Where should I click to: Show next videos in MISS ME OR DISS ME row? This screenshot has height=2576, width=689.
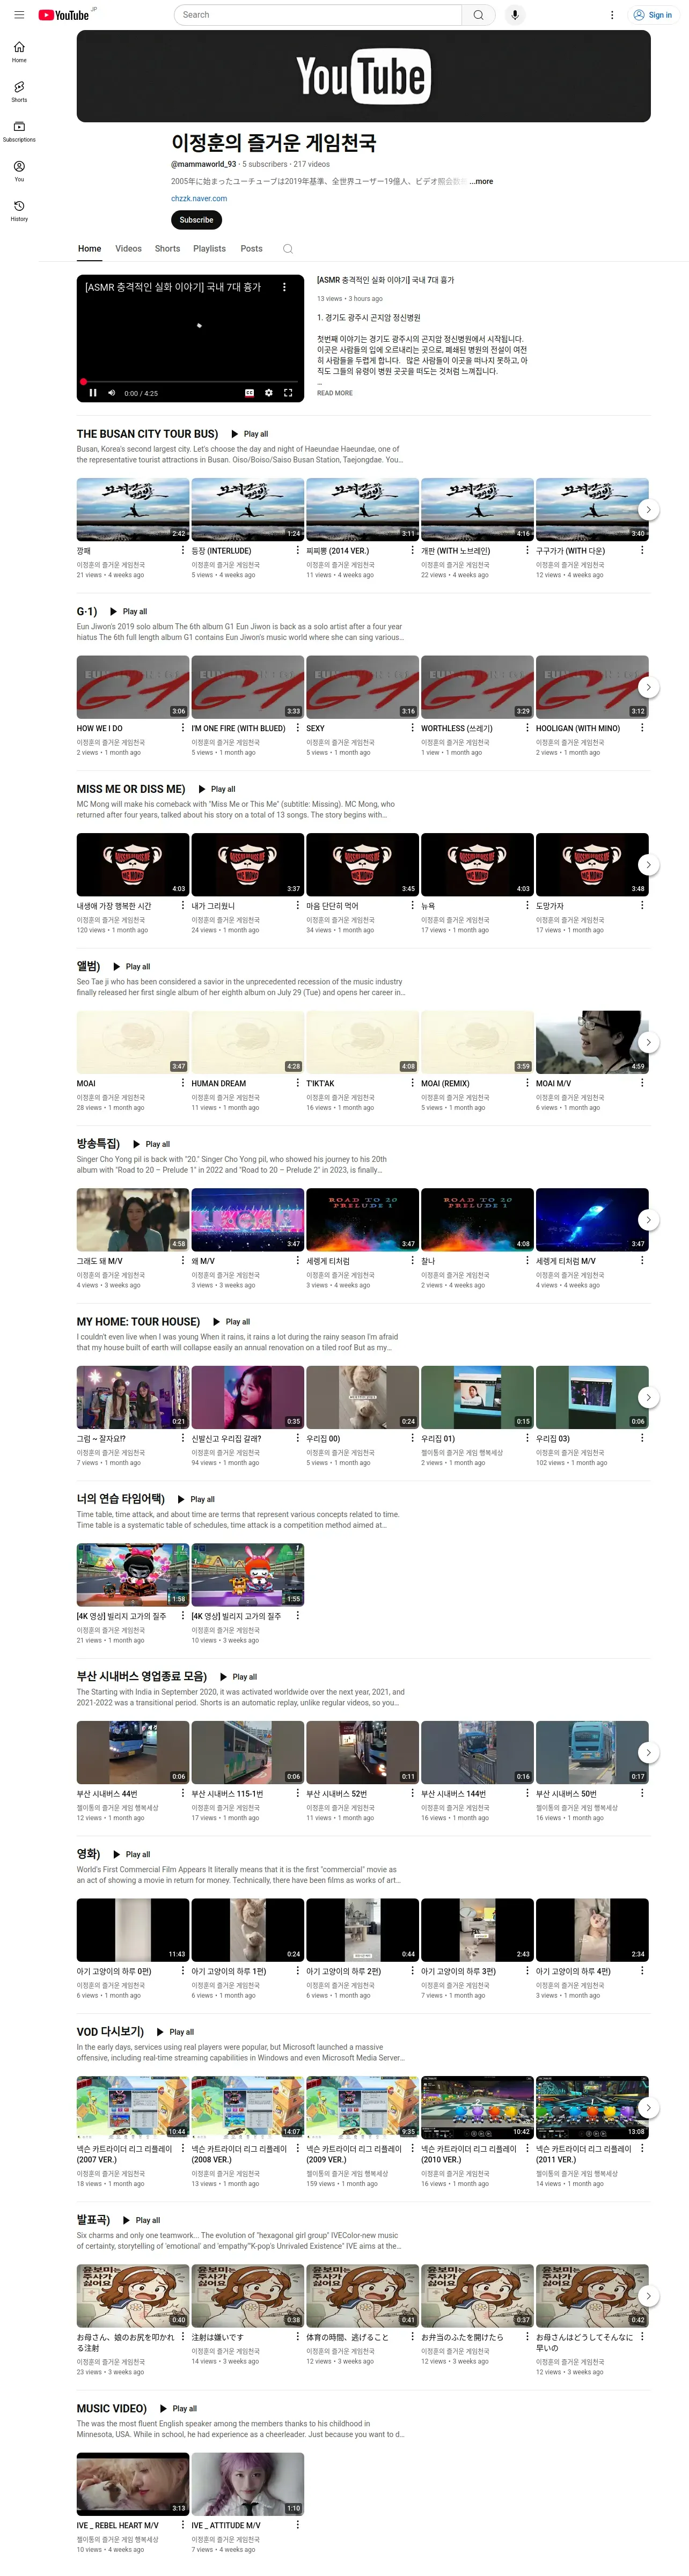tap(648, 865)
